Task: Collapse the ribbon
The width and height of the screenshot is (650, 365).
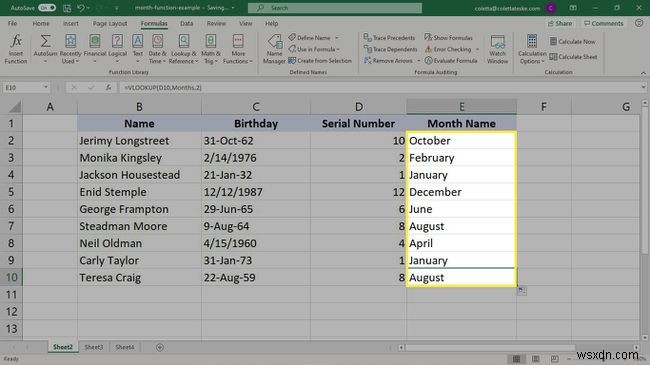Action: pyautogui.click(x=643, y=73)
